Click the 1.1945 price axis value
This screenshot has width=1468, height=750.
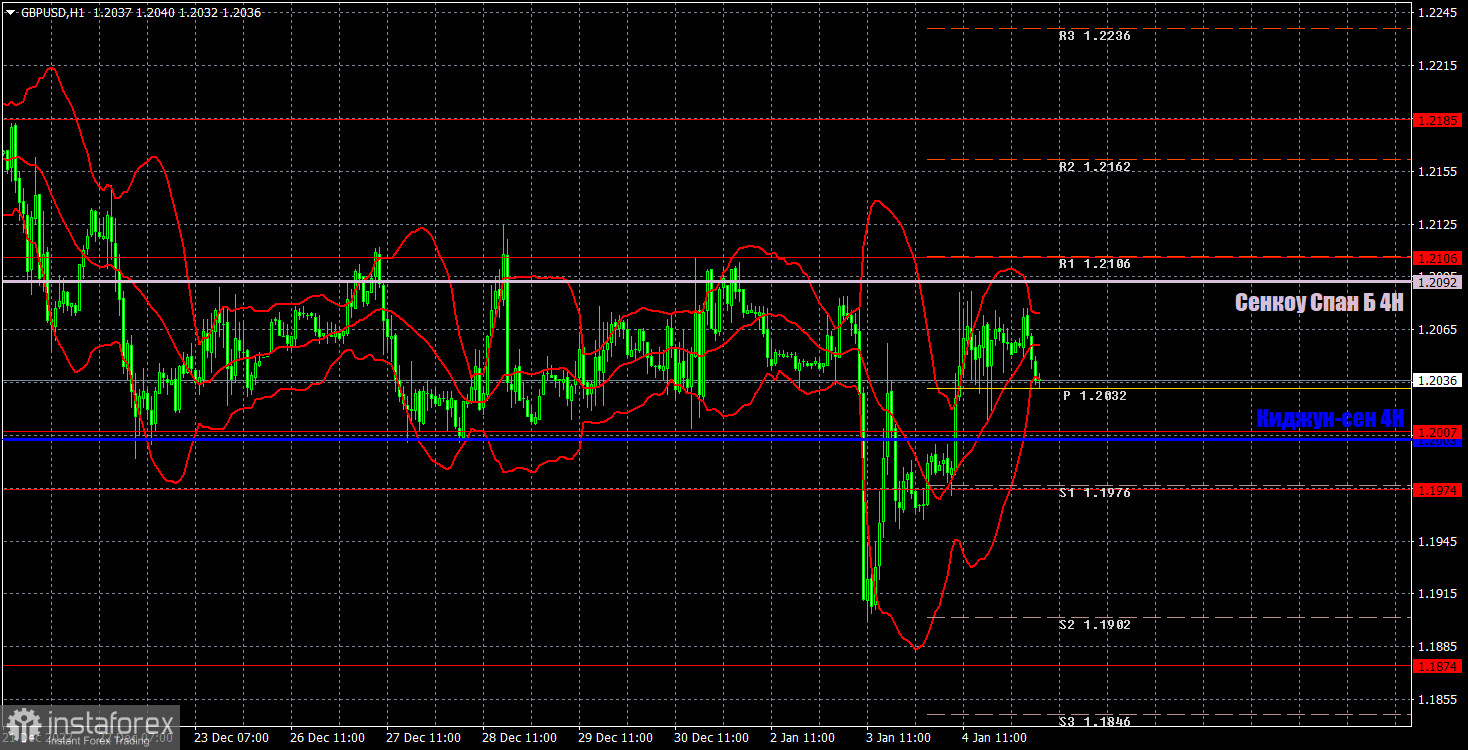click(1438, 541)
